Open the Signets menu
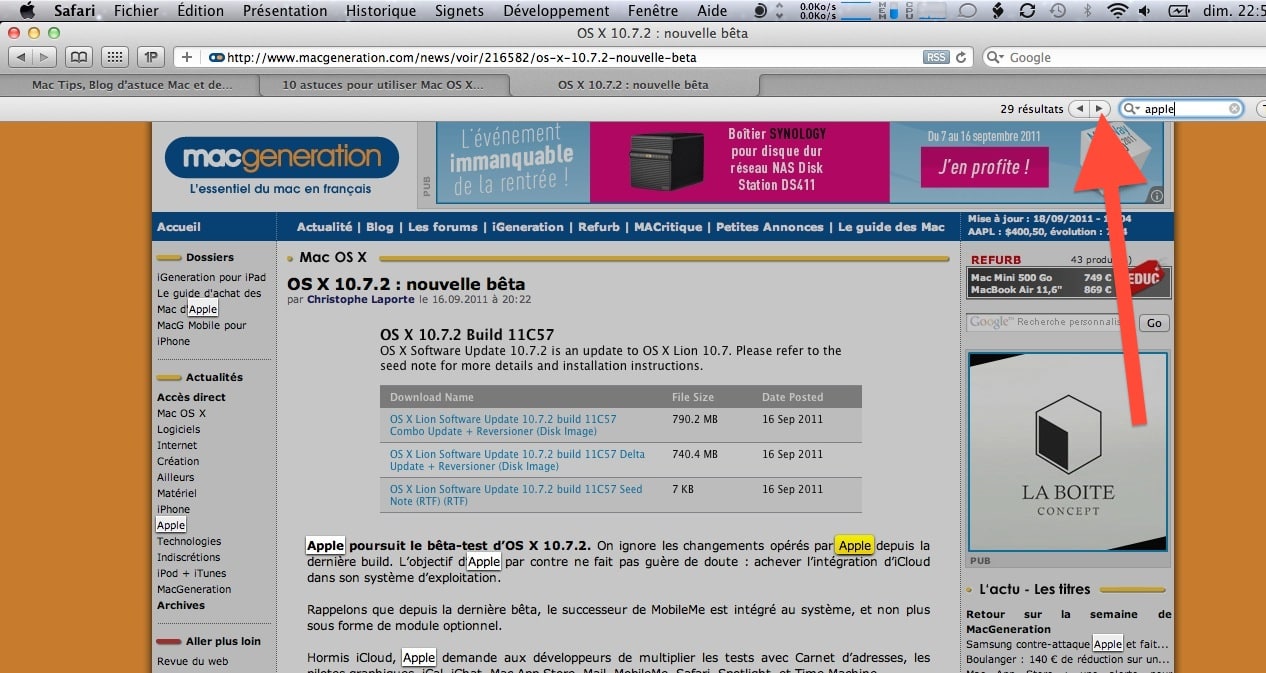 (459, 11)
